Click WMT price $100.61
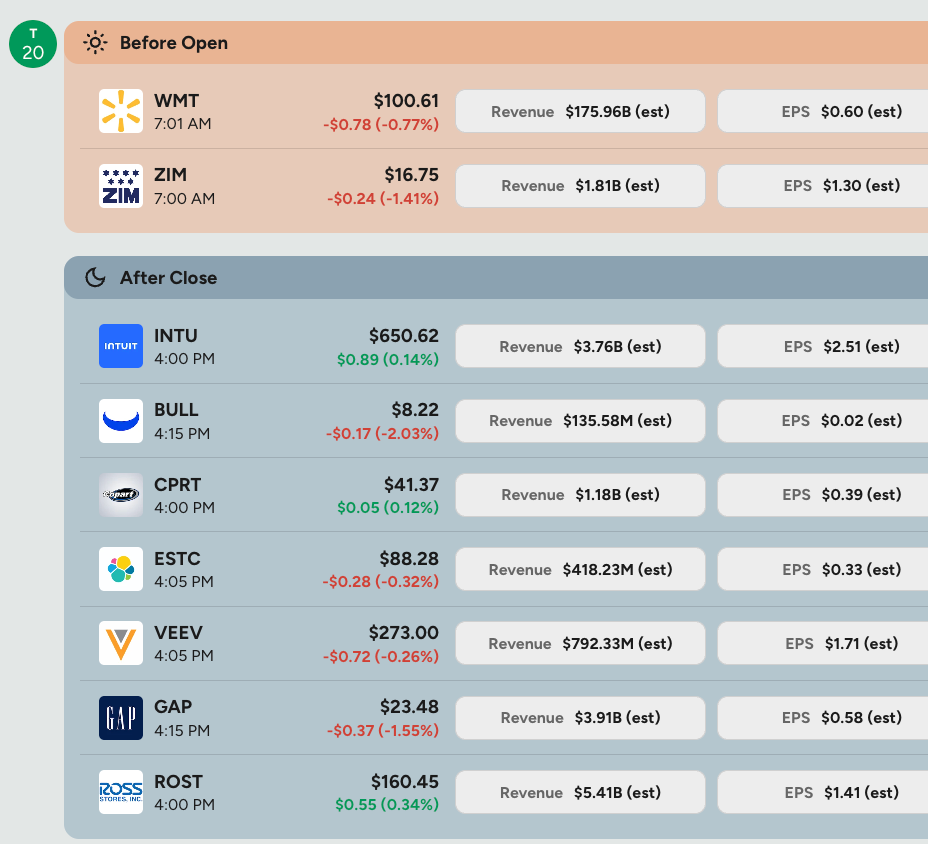Image resolution: width=928 pixels, height=844 pixels. click(406, 101)
